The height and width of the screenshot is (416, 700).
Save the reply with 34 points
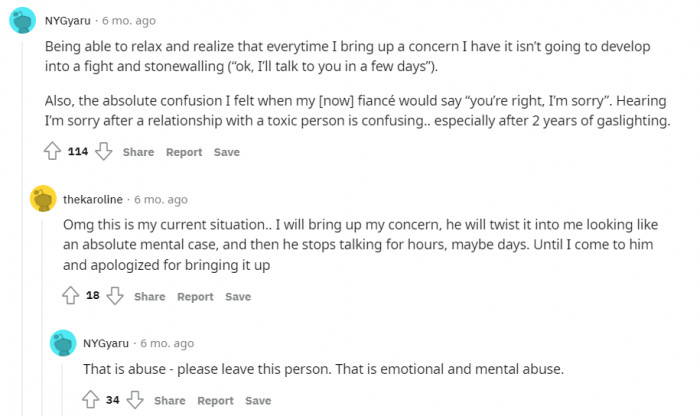click(x=258, y=400)
